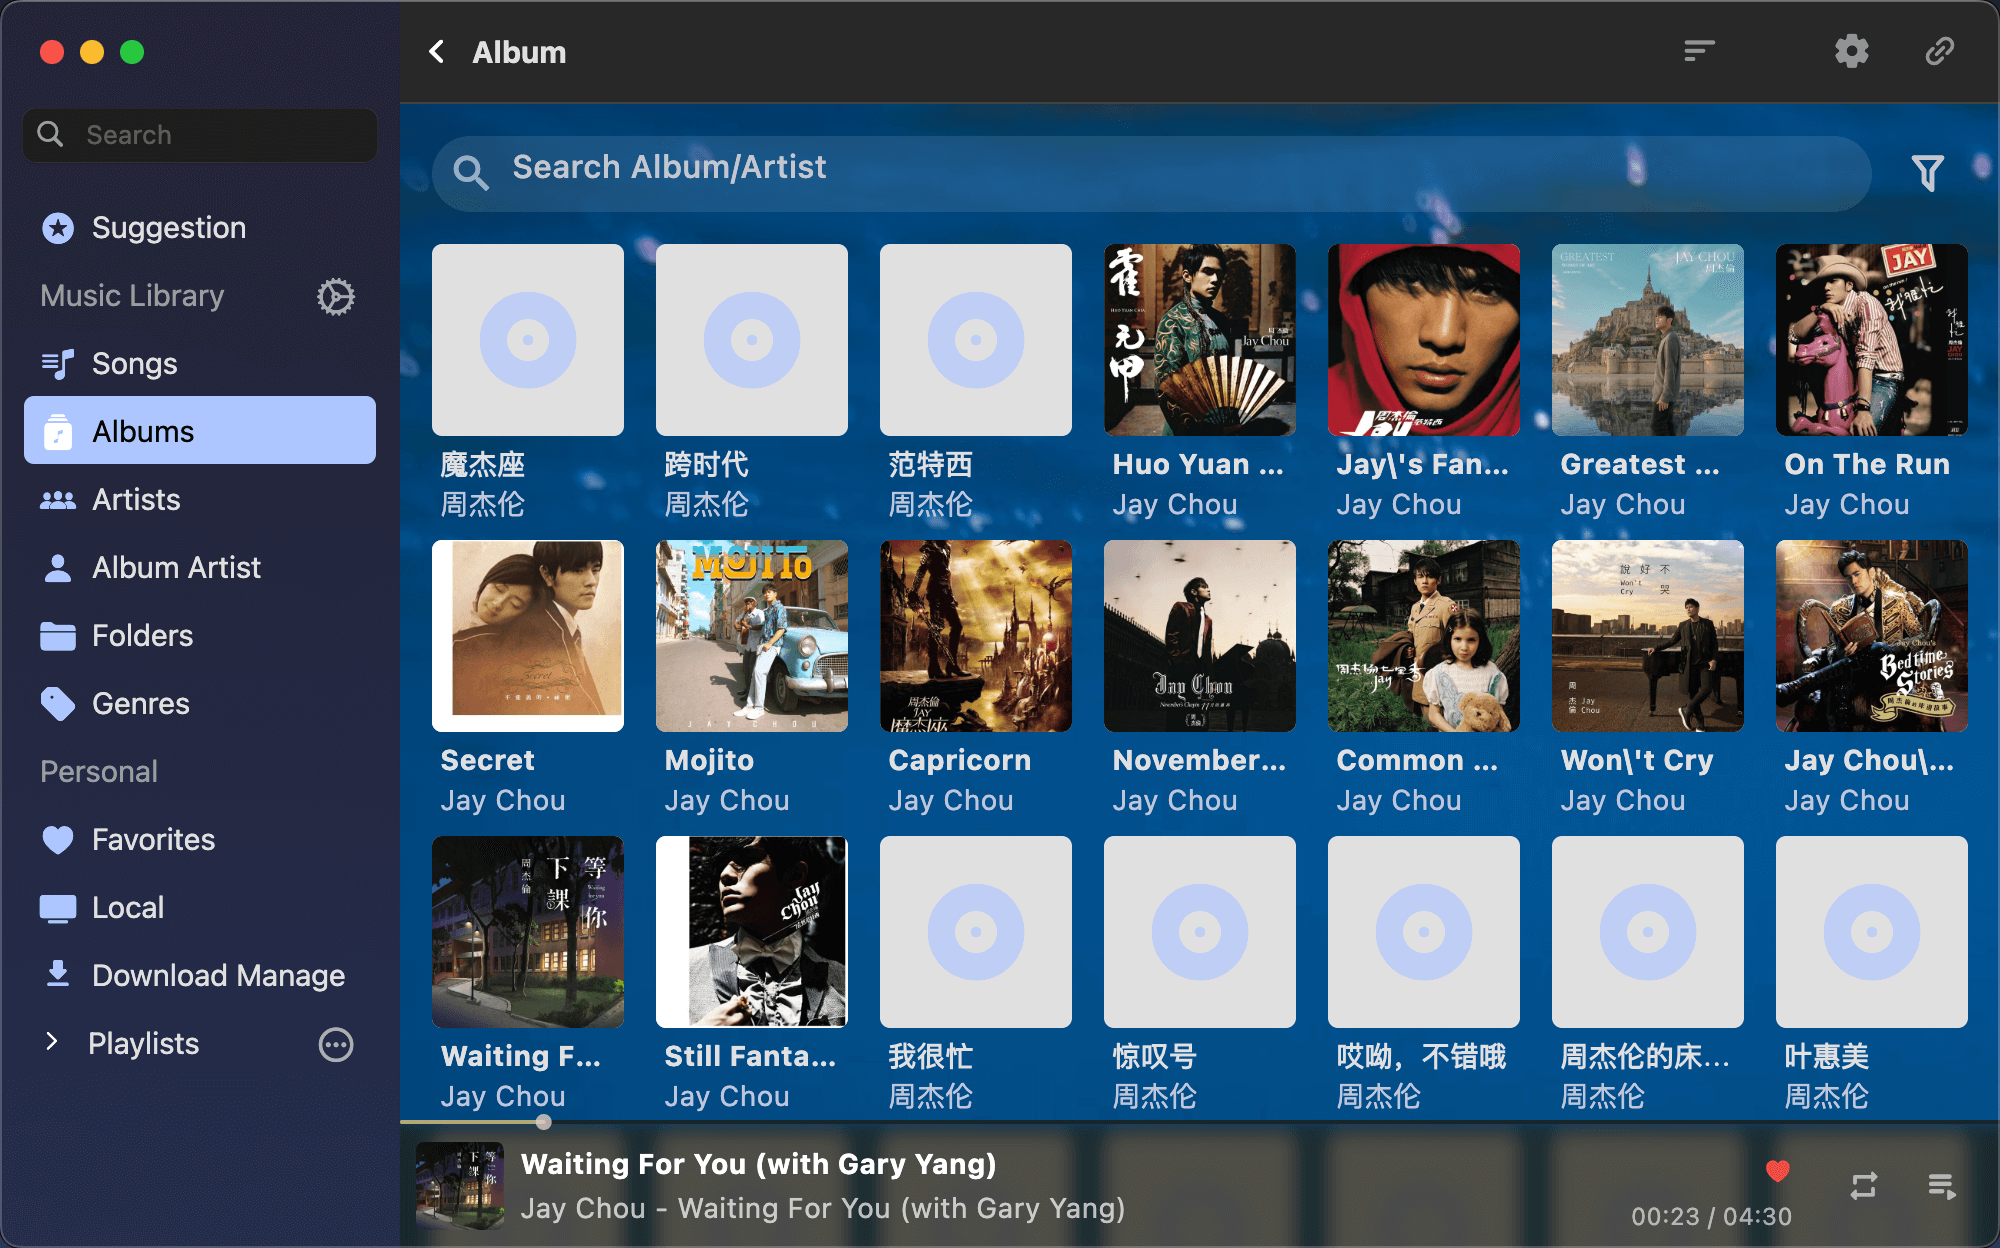Open settings gear in top bar

point(1852,51)
